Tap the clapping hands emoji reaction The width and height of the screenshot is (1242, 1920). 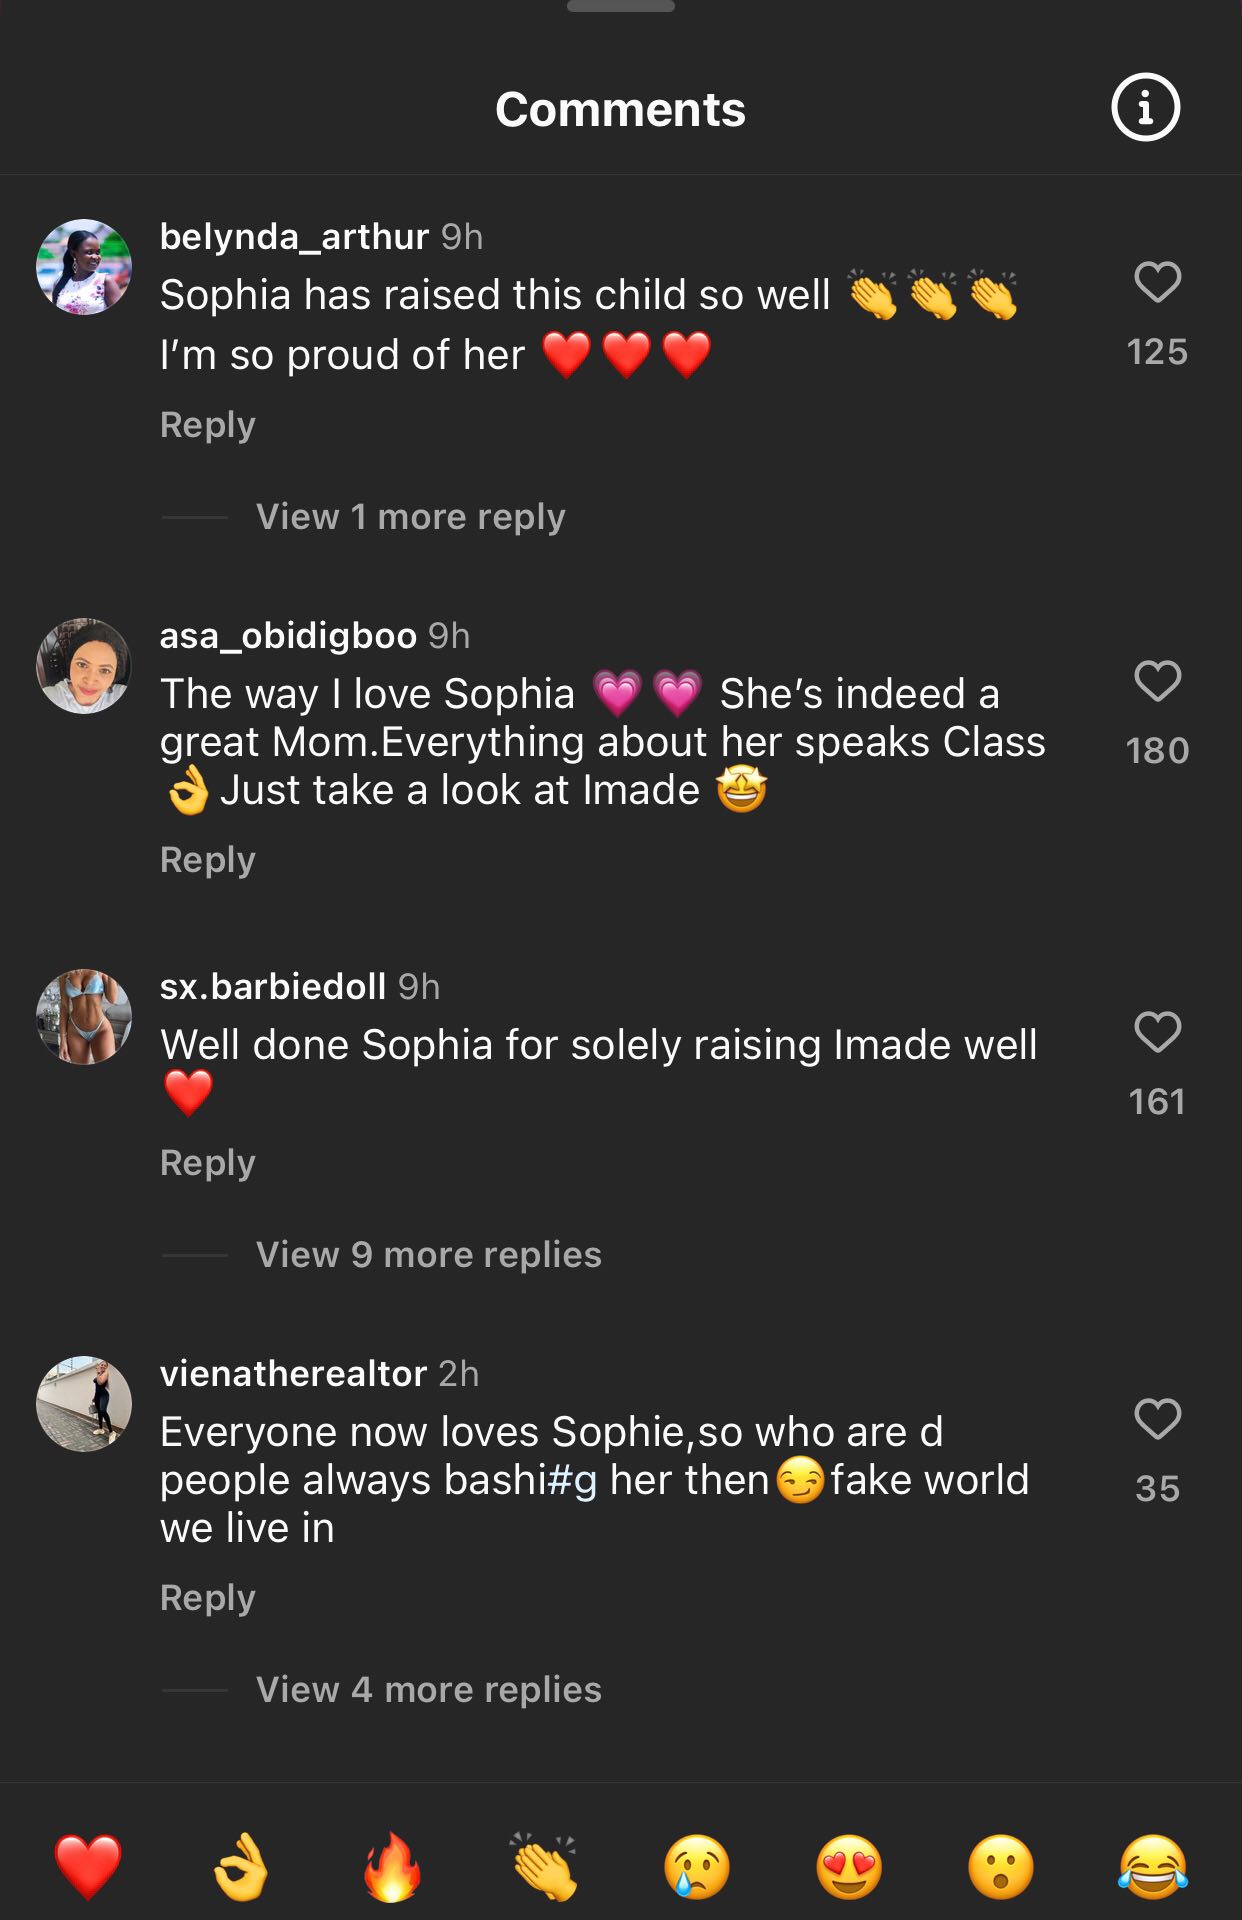tap(544, 1866)
